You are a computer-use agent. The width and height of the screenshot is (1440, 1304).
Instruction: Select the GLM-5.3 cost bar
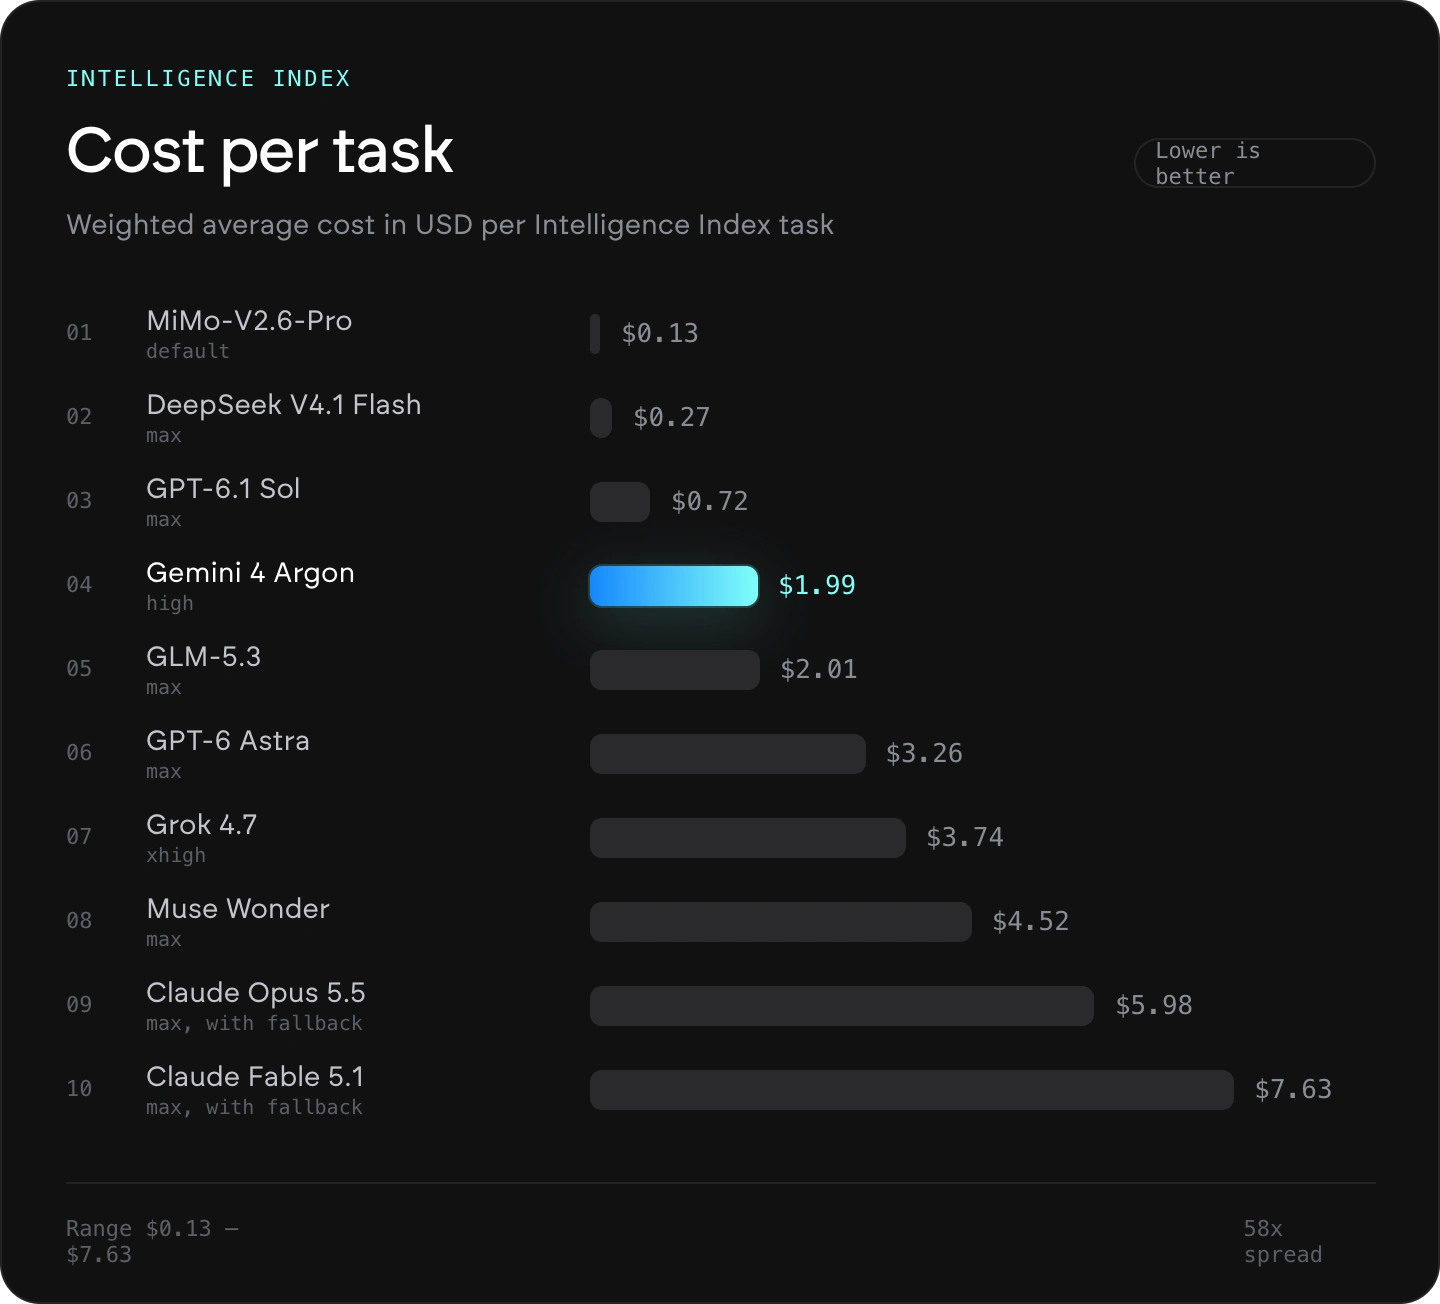(675, 670)
